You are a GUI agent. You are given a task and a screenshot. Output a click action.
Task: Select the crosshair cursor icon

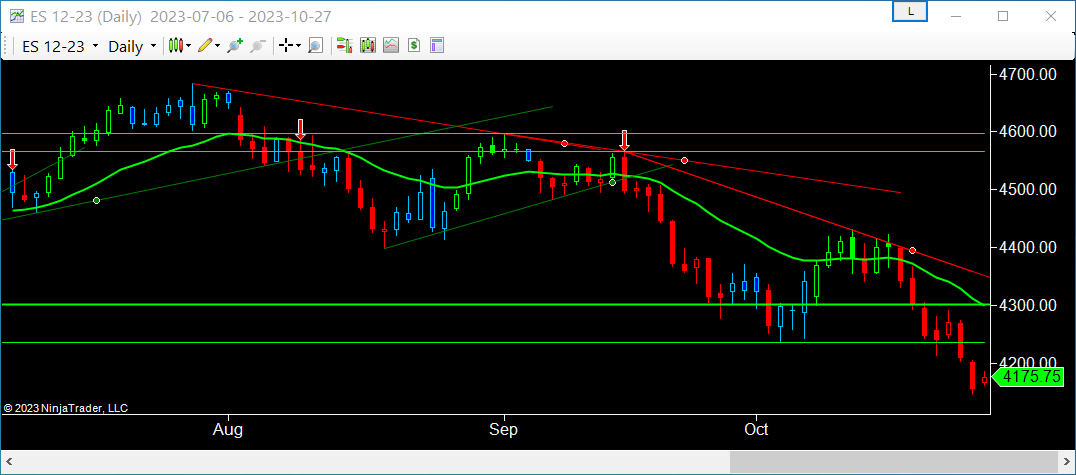click(x=286, y=46)
